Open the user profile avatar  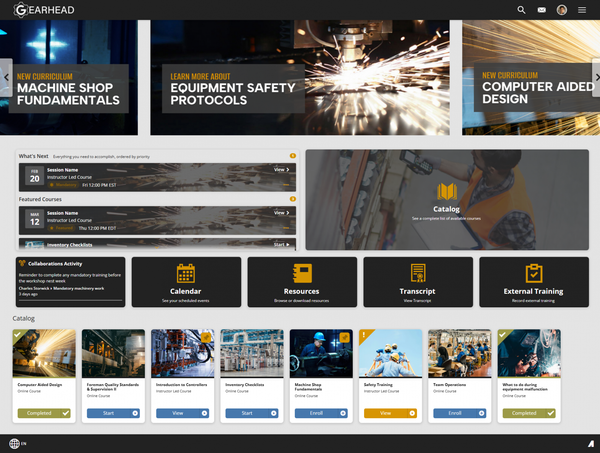tap(562, 10)
